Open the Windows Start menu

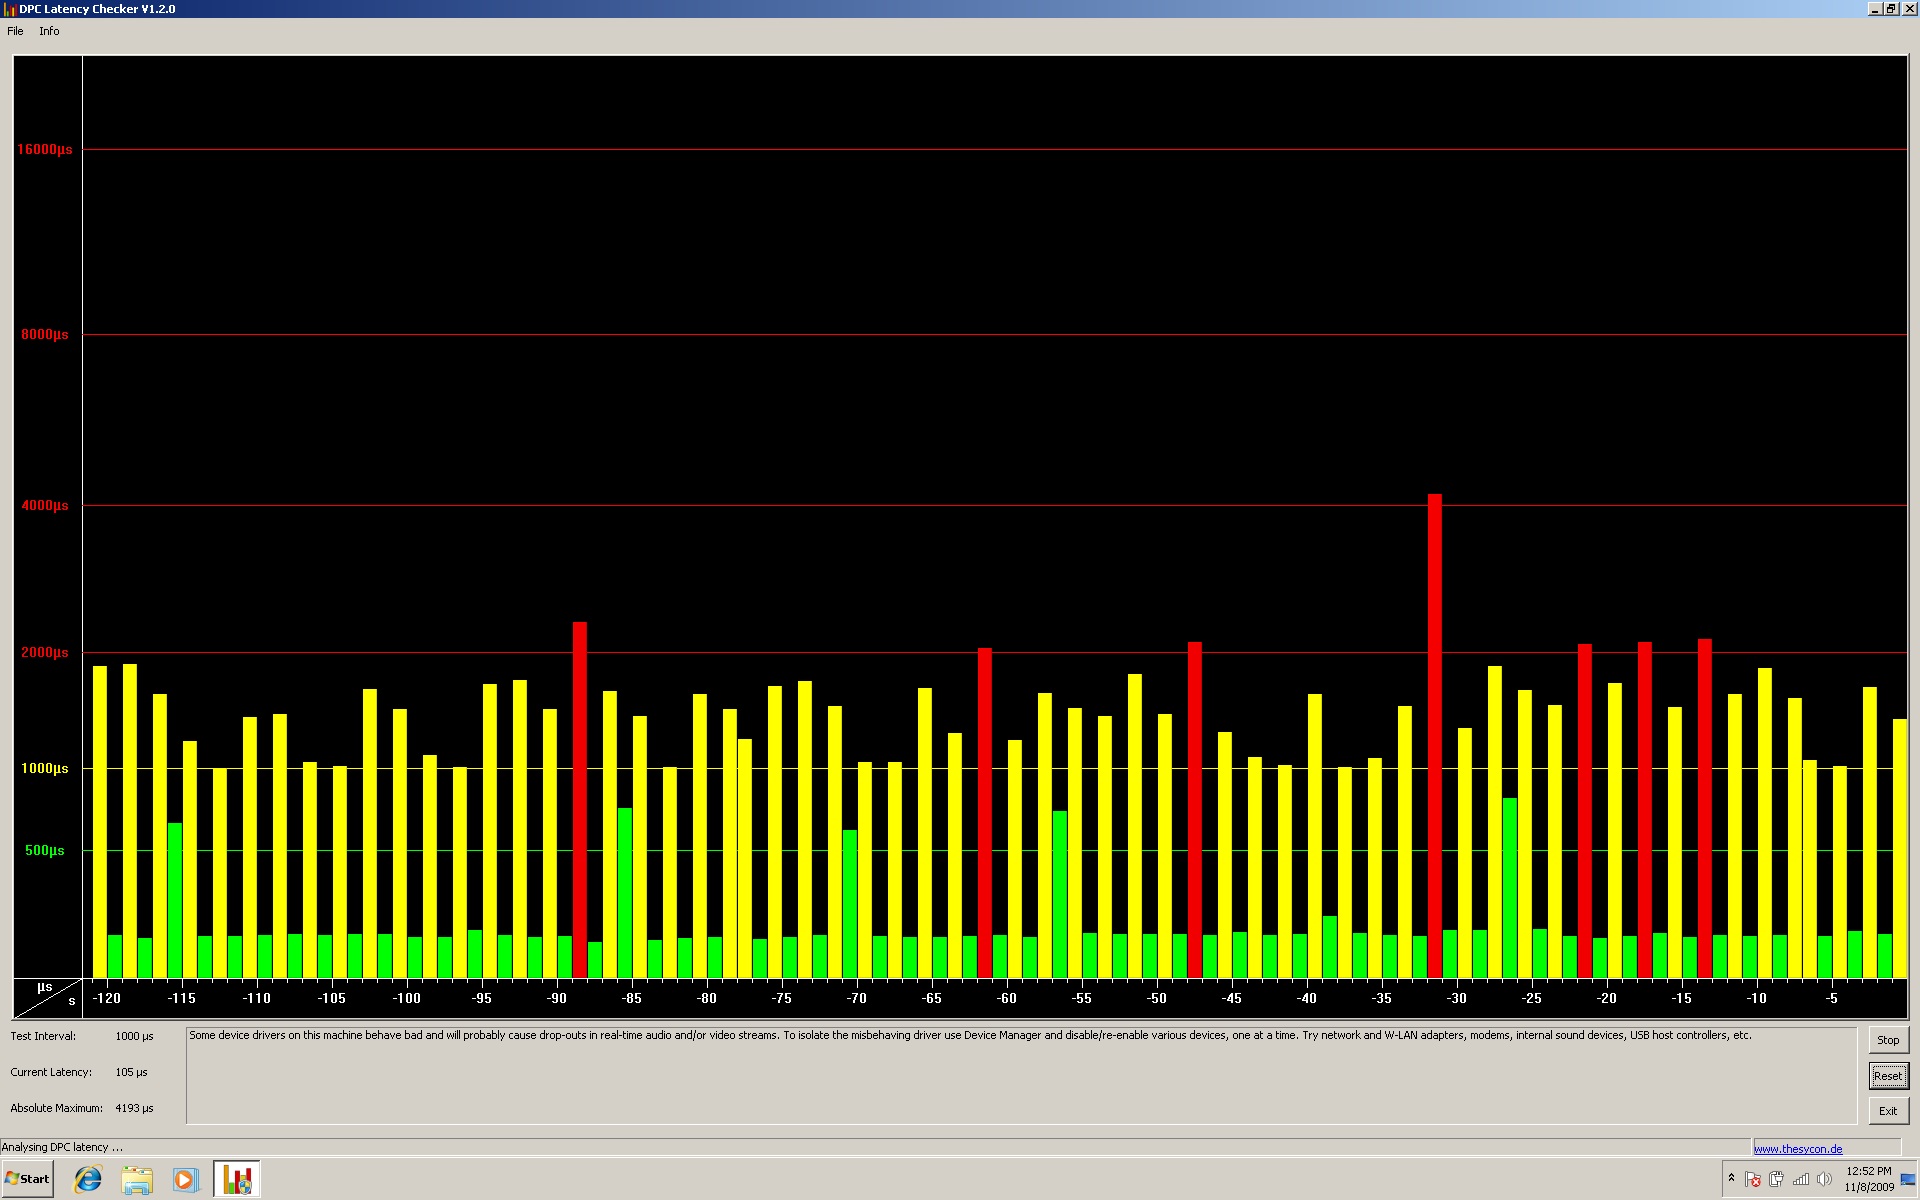tap(27, 1179)
